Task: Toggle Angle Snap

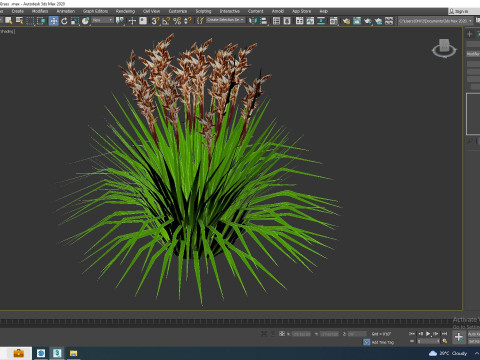Action: click(x=166, y=21)
